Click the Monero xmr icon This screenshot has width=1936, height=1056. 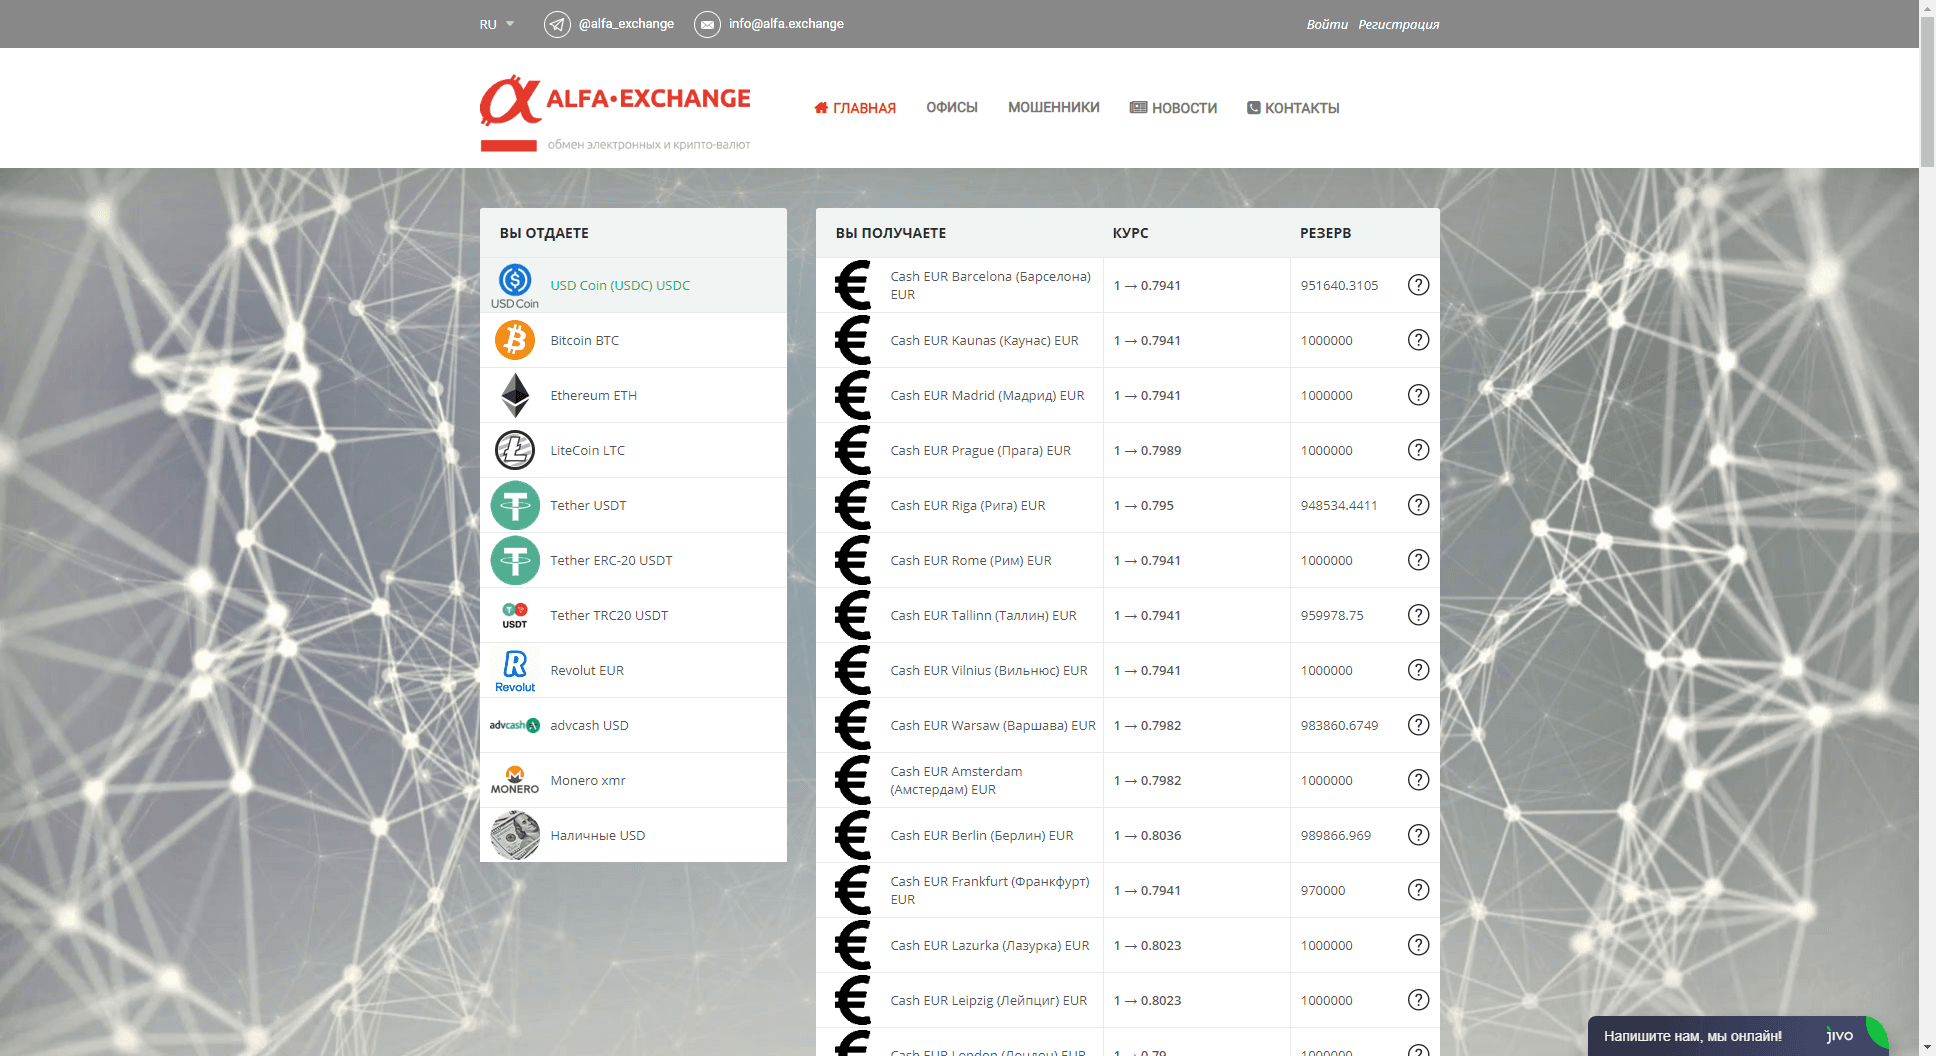point(514,780)
